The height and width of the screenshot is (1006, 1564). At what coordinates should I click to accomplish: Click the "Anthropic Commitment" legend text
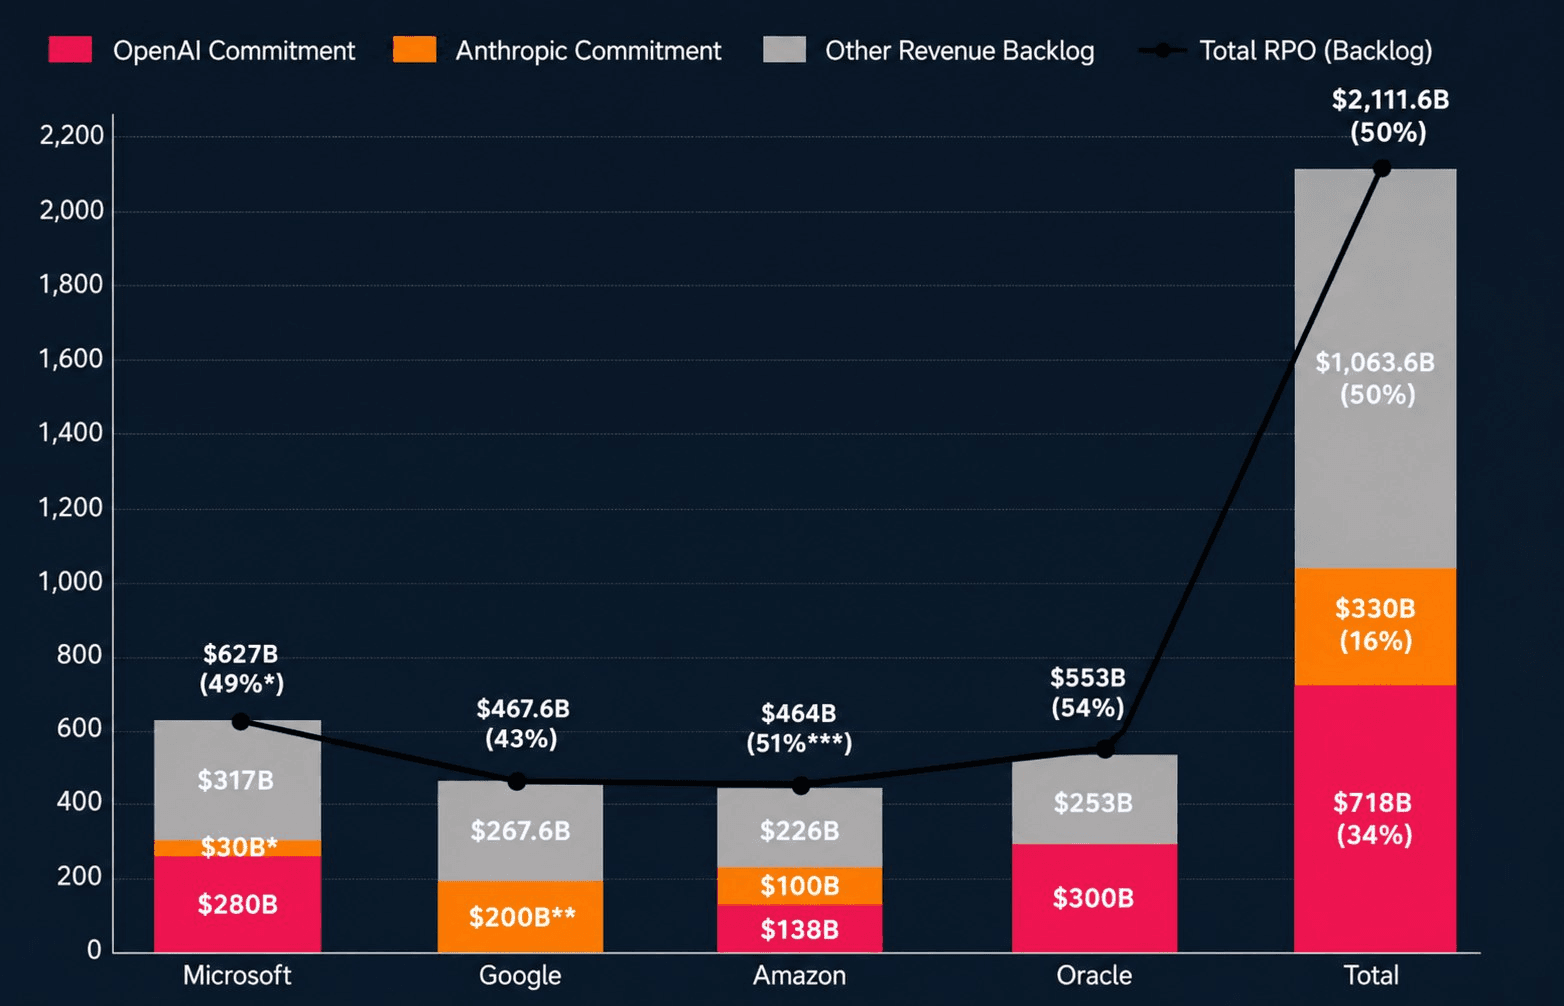588,51
